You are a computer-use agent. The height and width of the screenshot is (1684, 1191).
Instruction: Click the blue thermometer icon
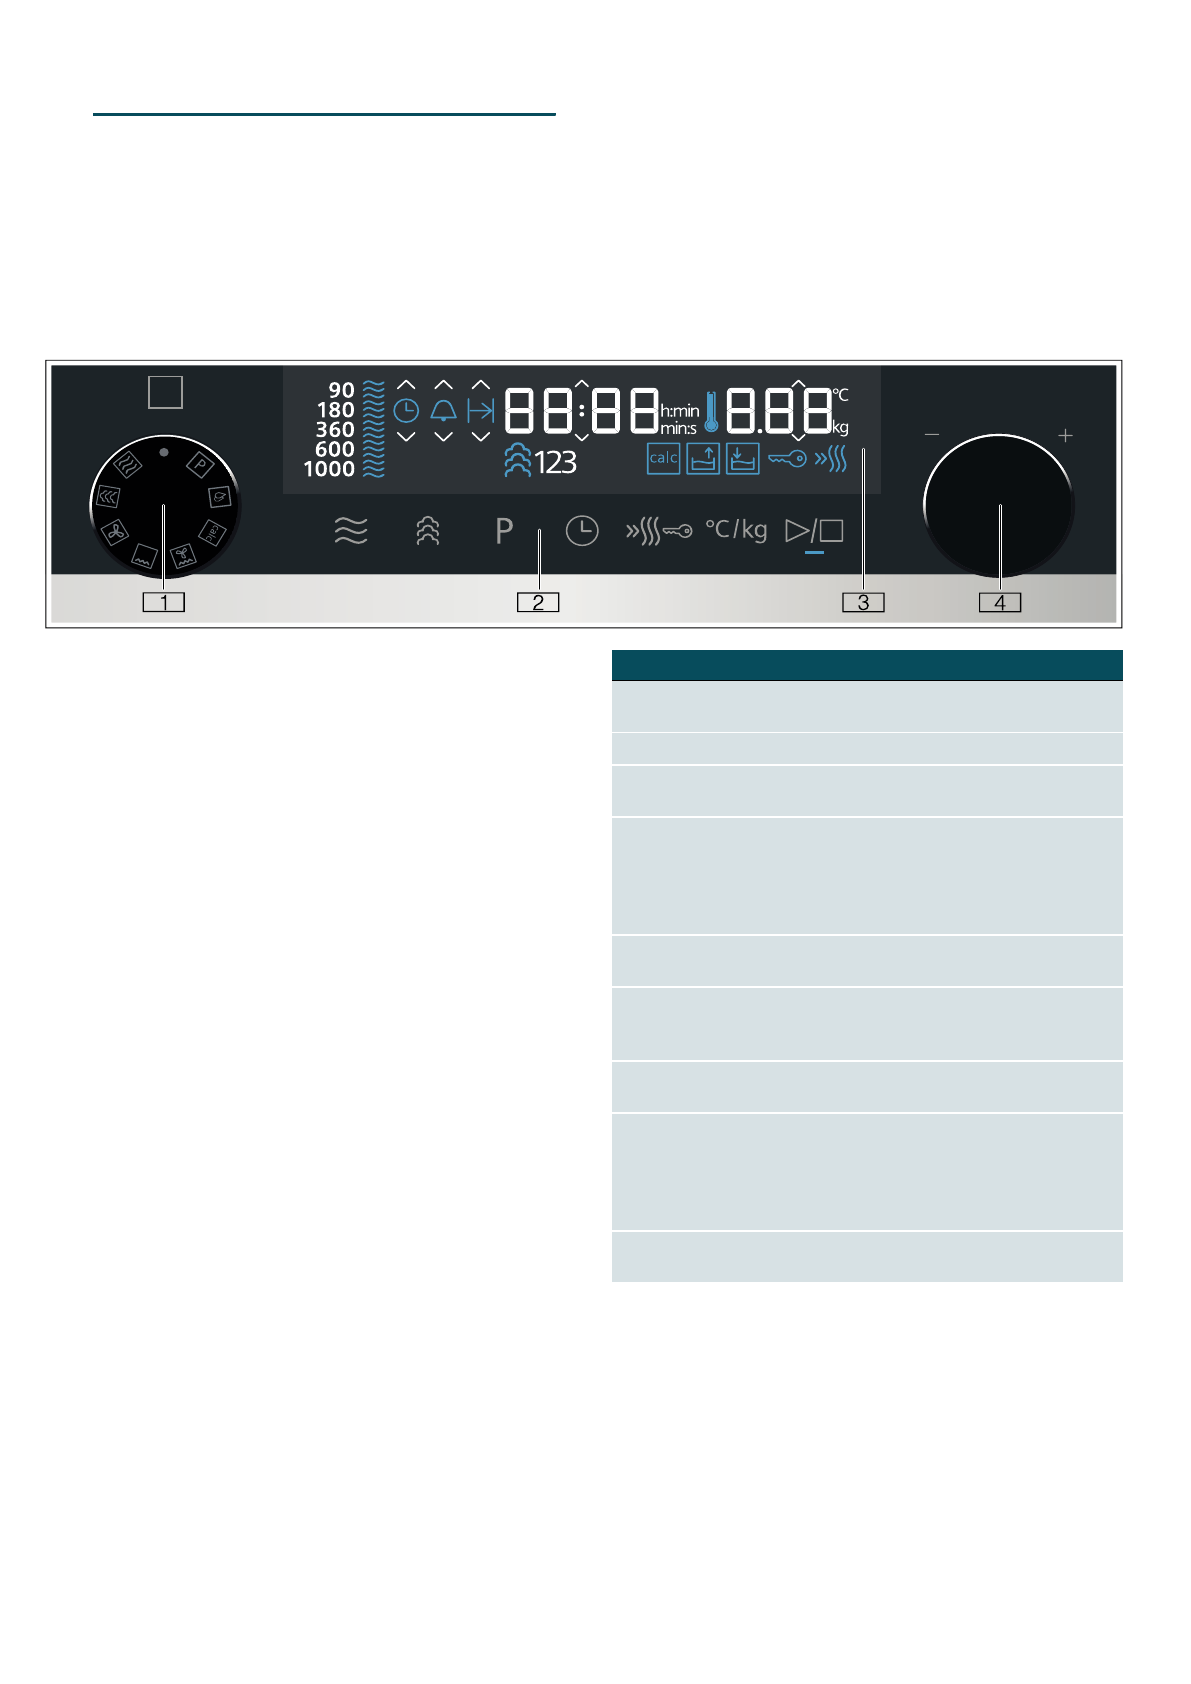coord(711,411)
